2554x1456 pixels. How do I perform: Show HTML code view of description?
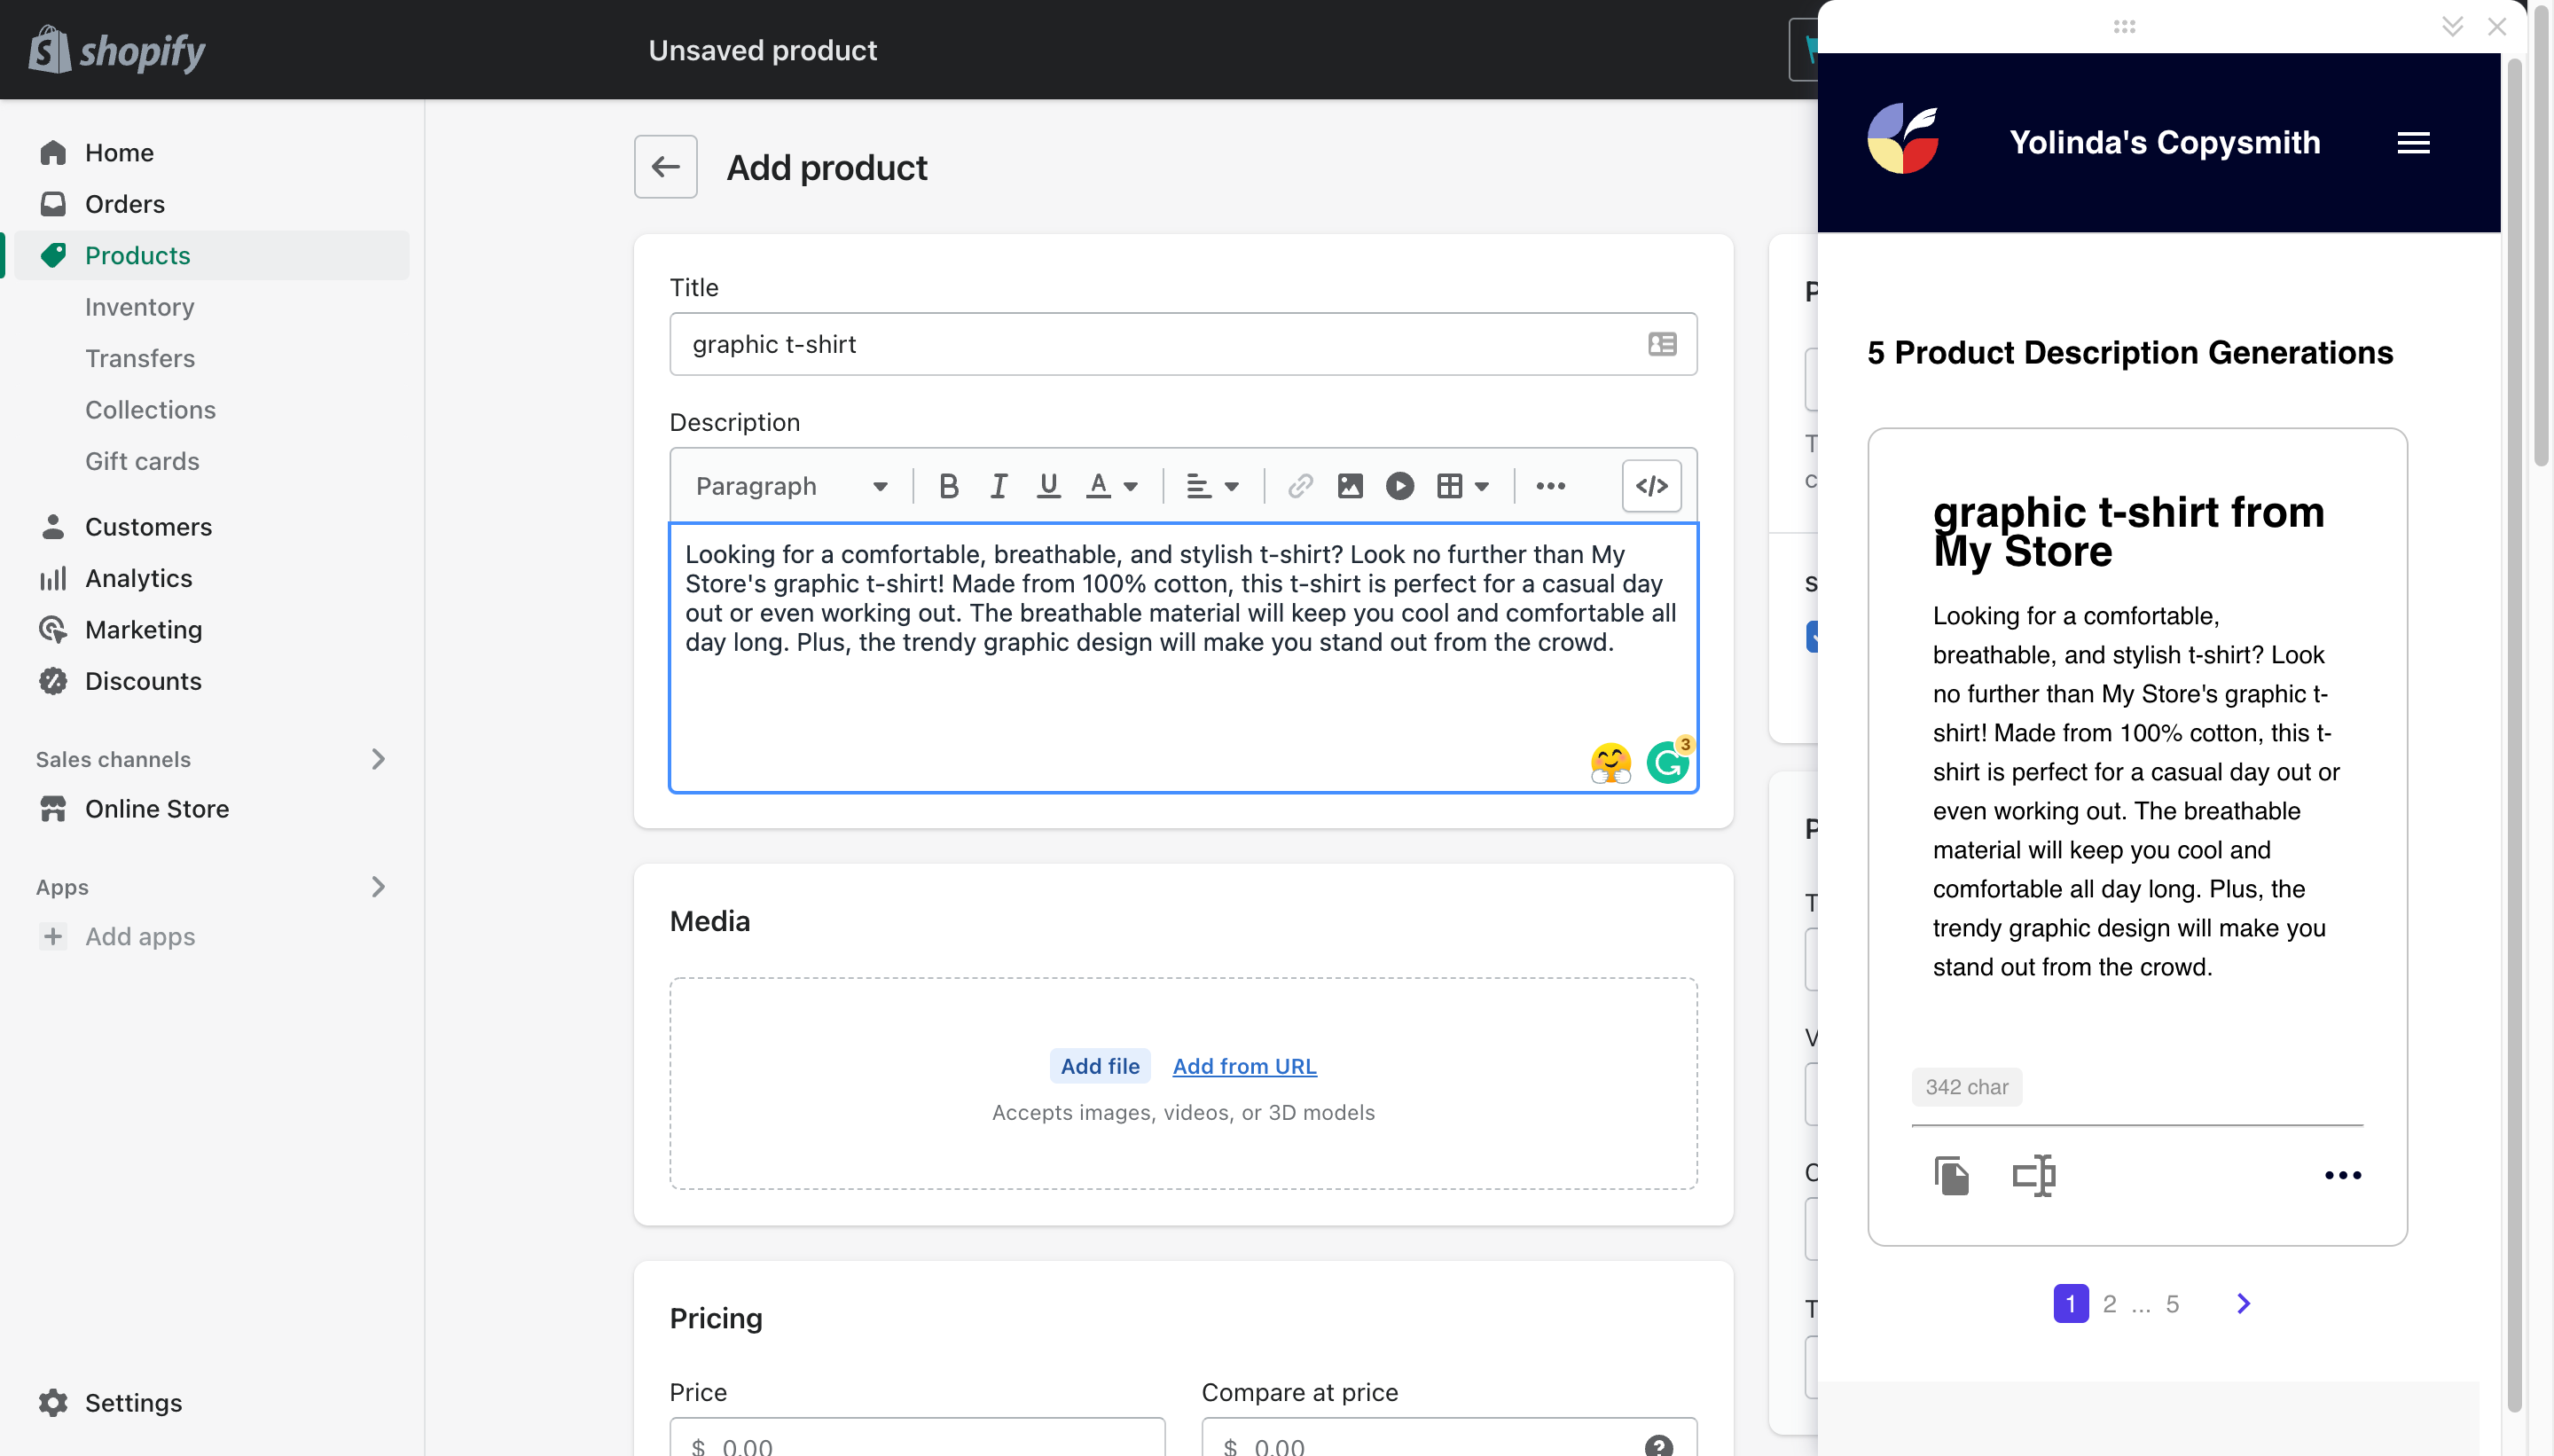[x=1651, y=486]
